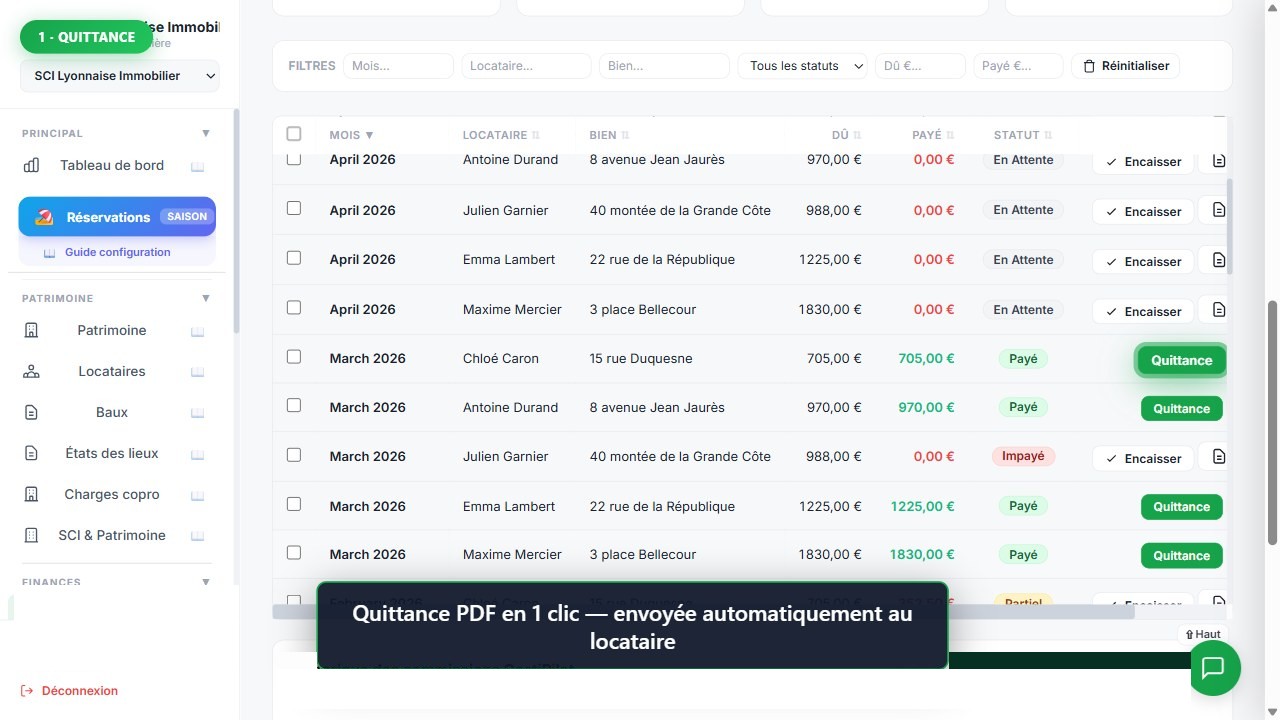Image resolution: width=1280 pixels, height=720 pixels.
Task: Click Encaisser for Maxime Mercier April 2026
Action: pos(1143,311)
